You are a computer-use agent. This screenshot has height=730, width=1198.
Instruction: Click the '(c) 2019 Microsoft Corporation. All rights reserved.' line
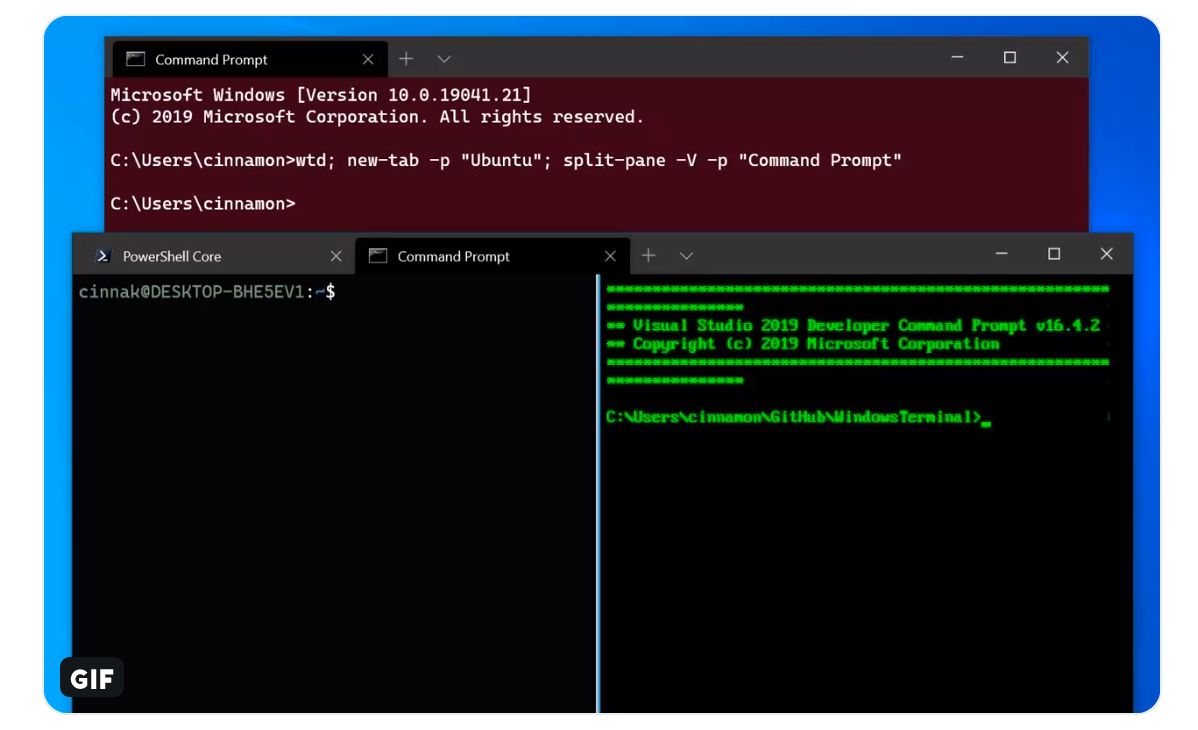pyautogui.click(x=377, y=117)
